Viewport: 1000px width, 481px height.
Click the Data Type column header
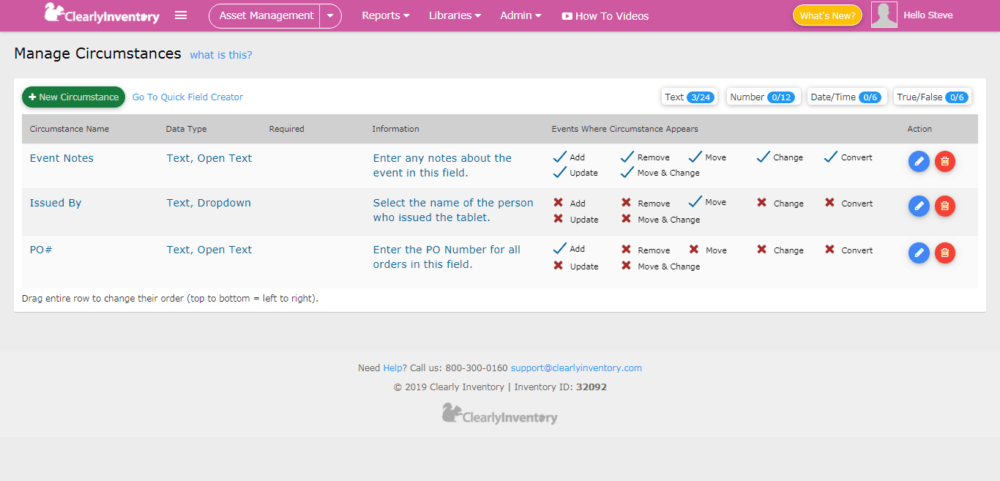(186, 129)
